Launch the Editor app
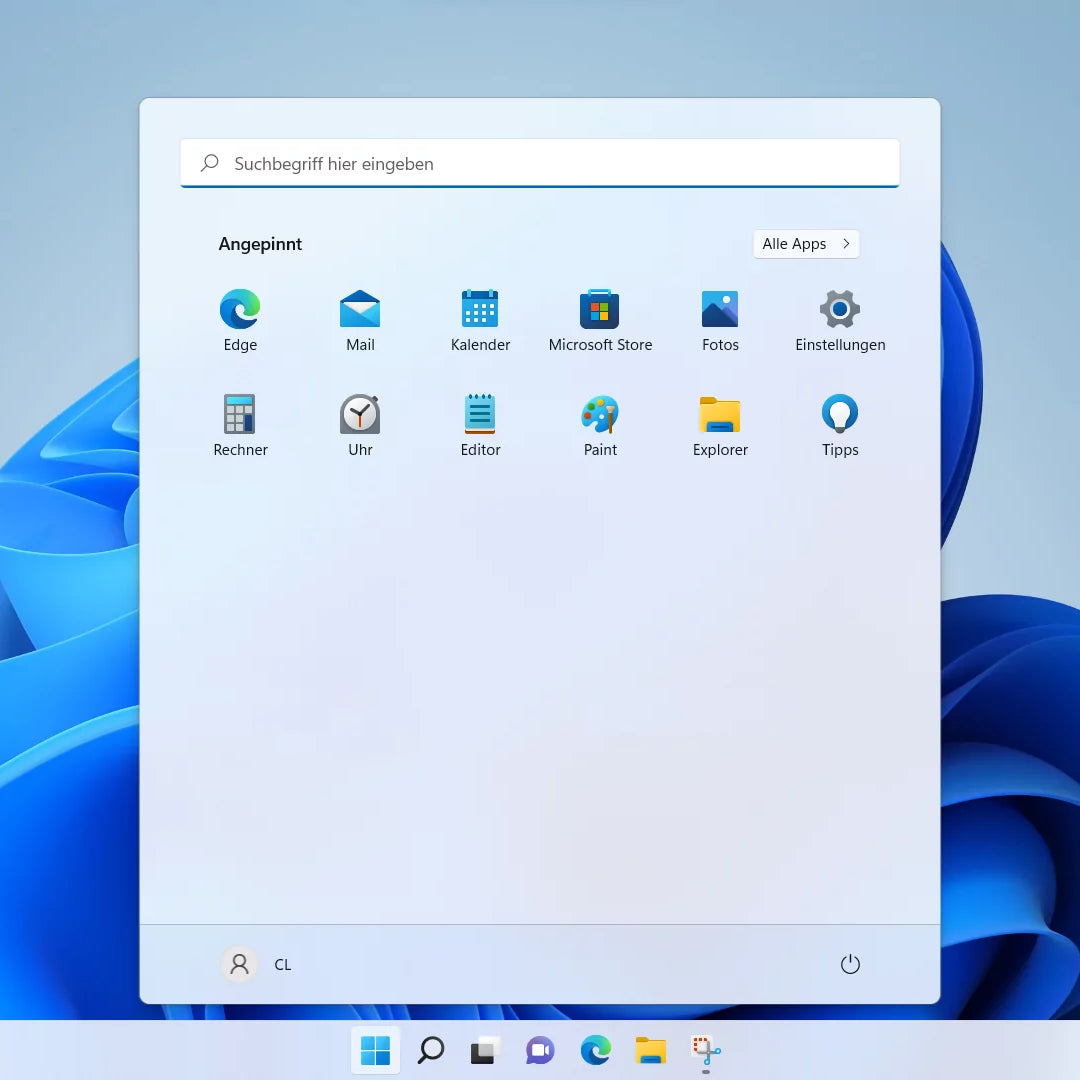1080x1080 pixels. [x=480, y=423]
